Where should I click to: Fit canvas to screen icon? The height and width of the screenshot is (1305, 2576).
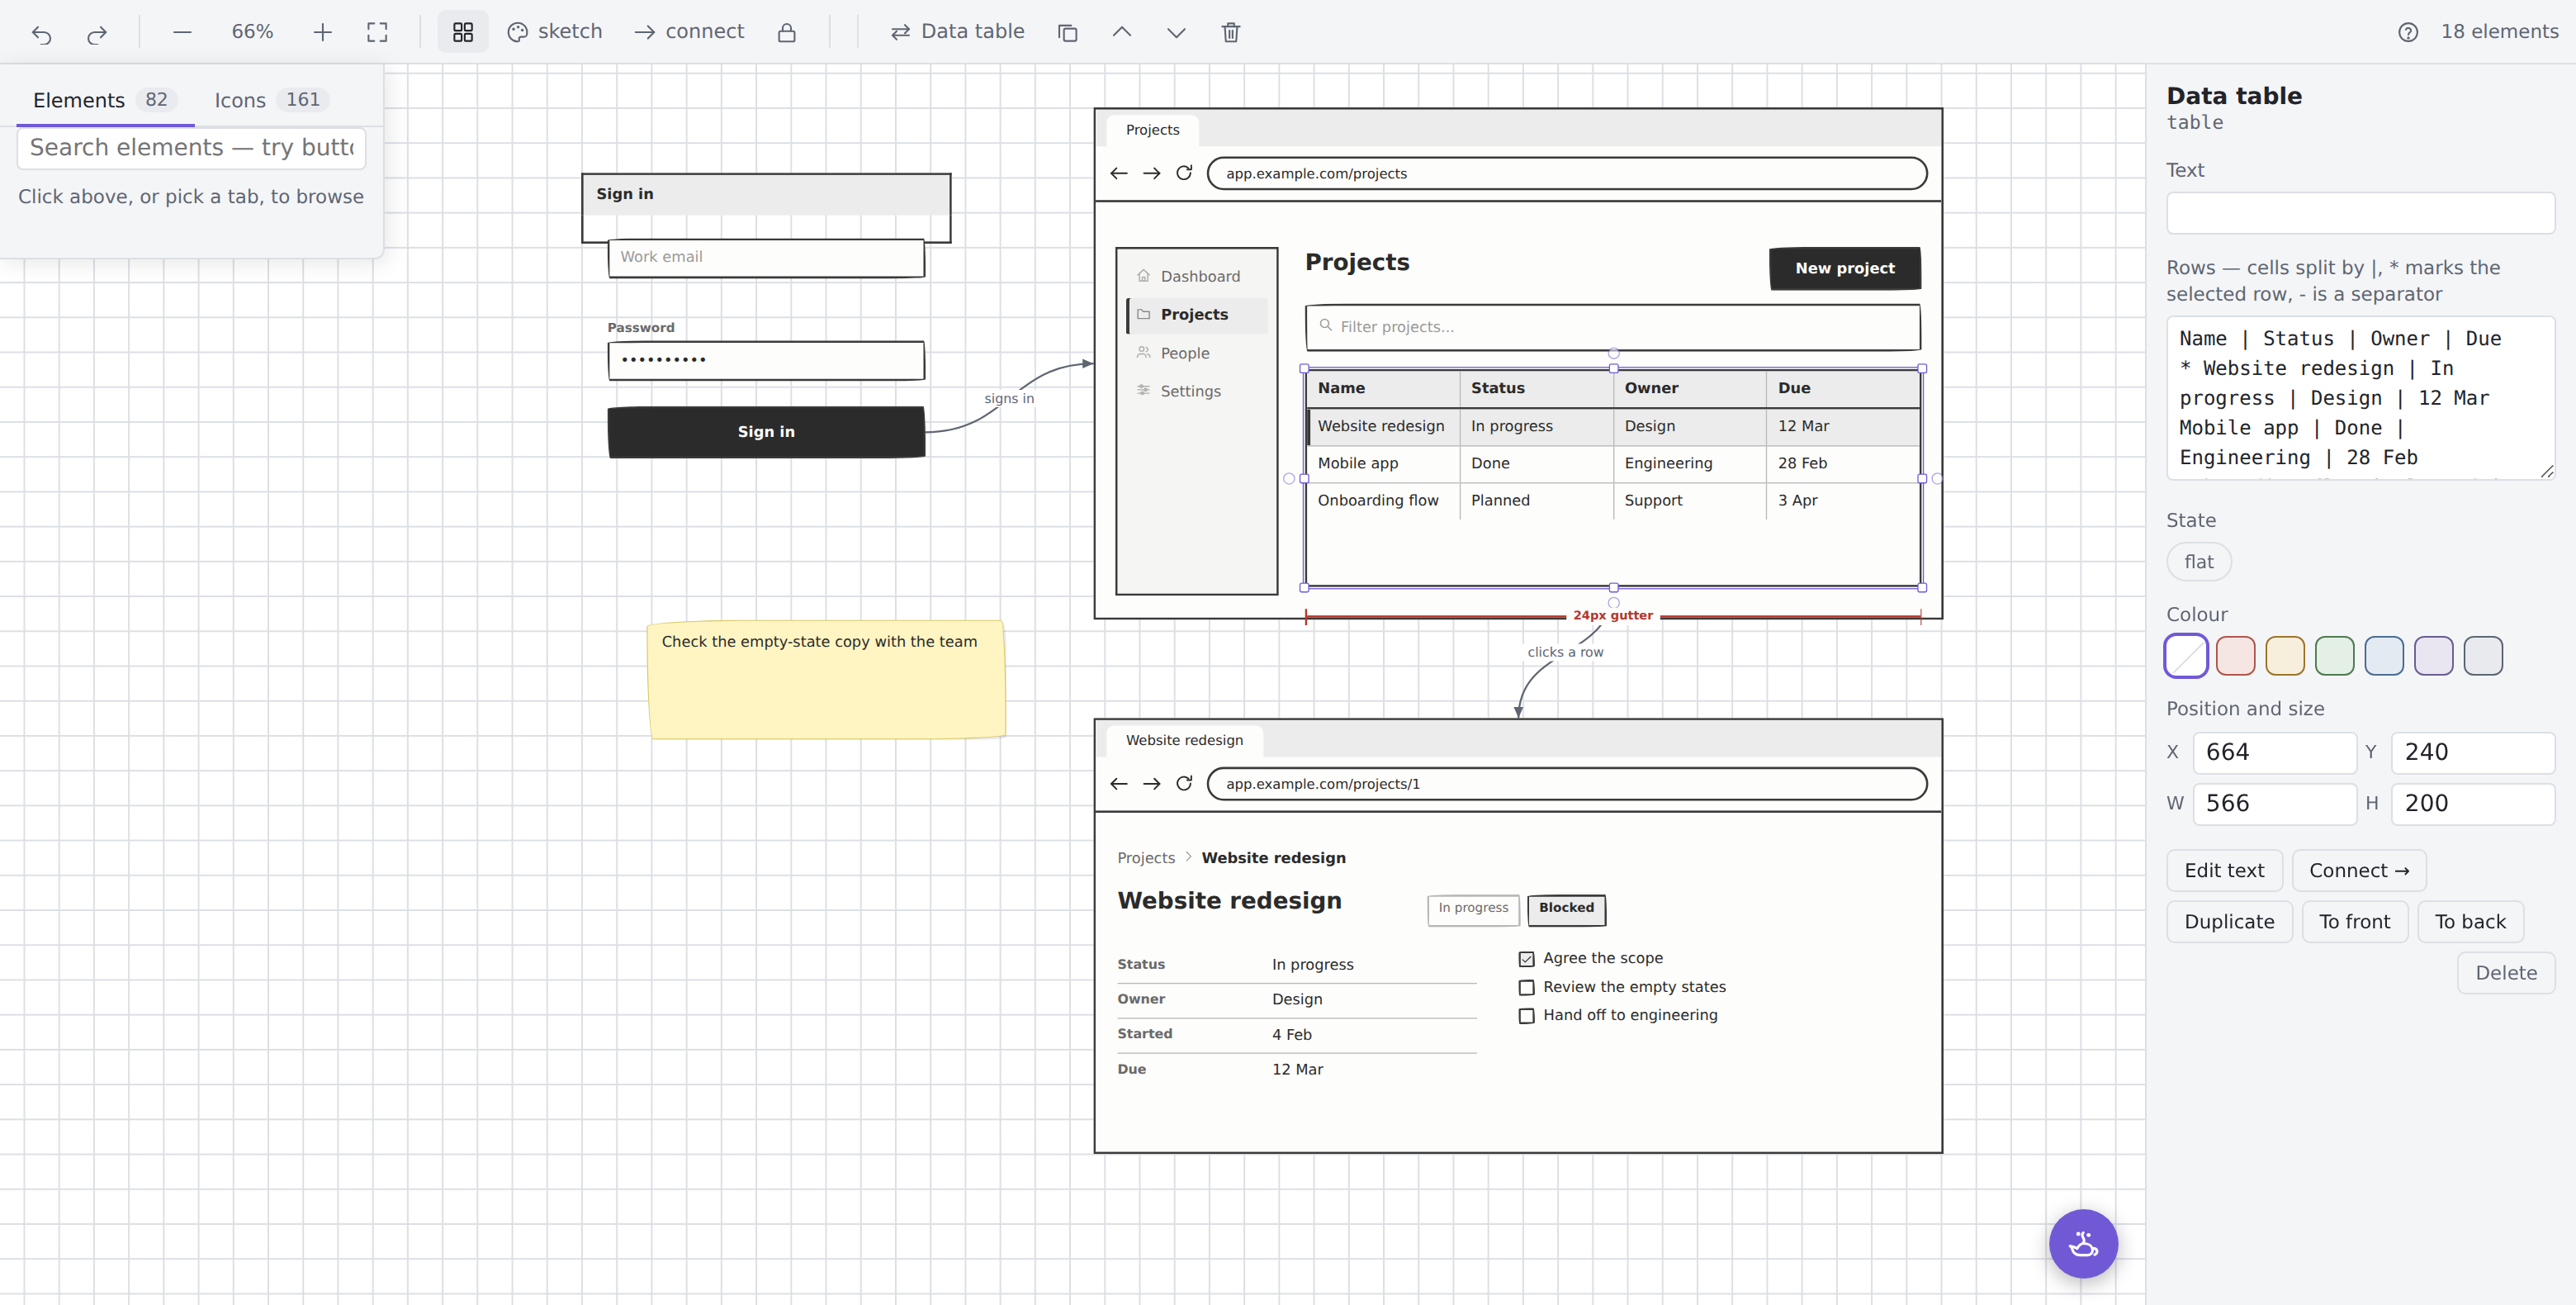pos(377,32)
